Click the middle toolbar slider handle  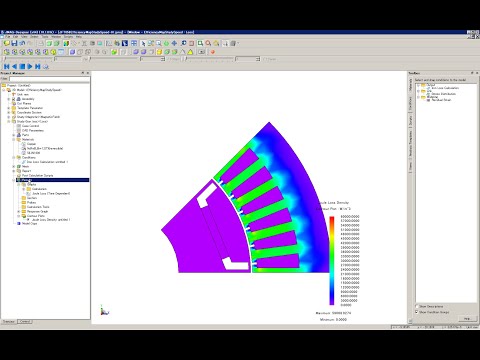point(90,59)
